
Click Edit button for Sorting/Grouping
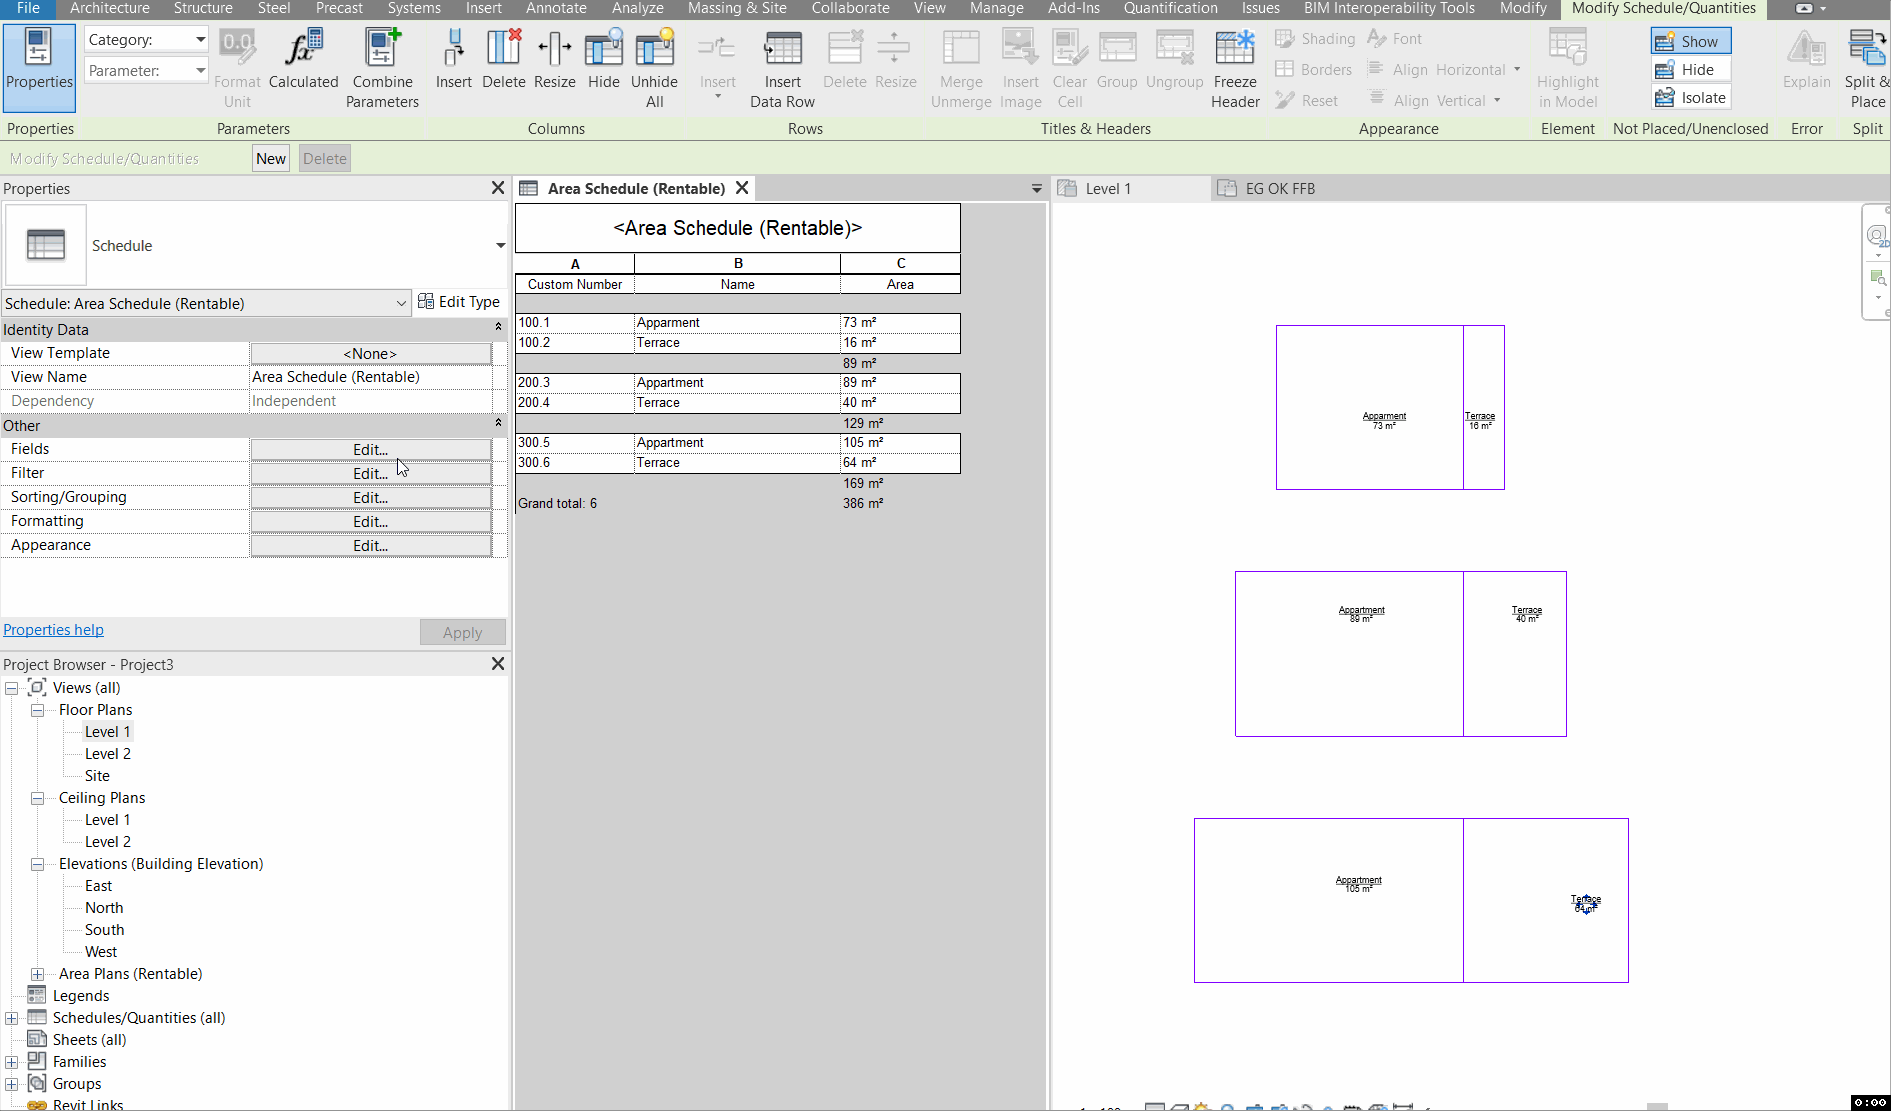click(x=371, y=498)
